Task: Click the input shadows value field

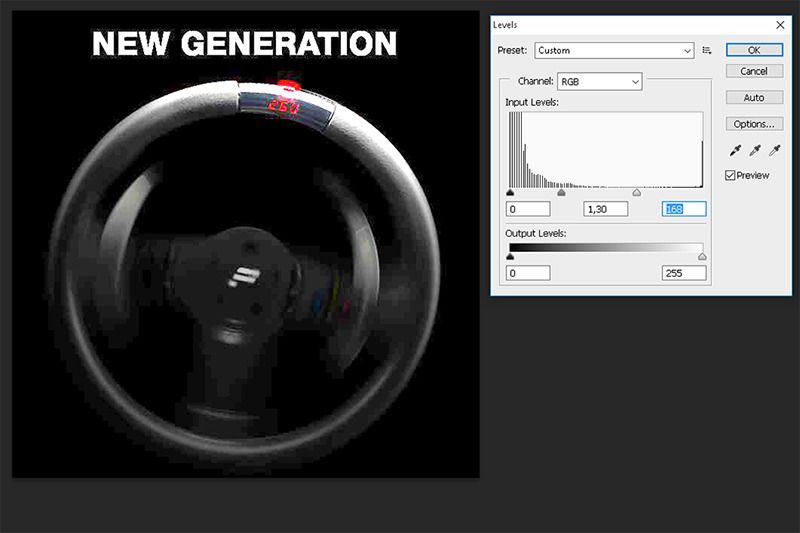Action: (x=528, y=209)
